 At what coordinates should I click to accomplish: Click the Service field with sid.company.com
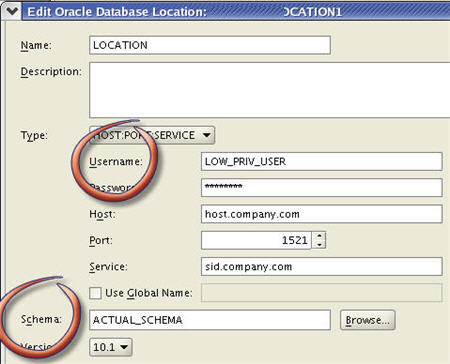(322, 267)
